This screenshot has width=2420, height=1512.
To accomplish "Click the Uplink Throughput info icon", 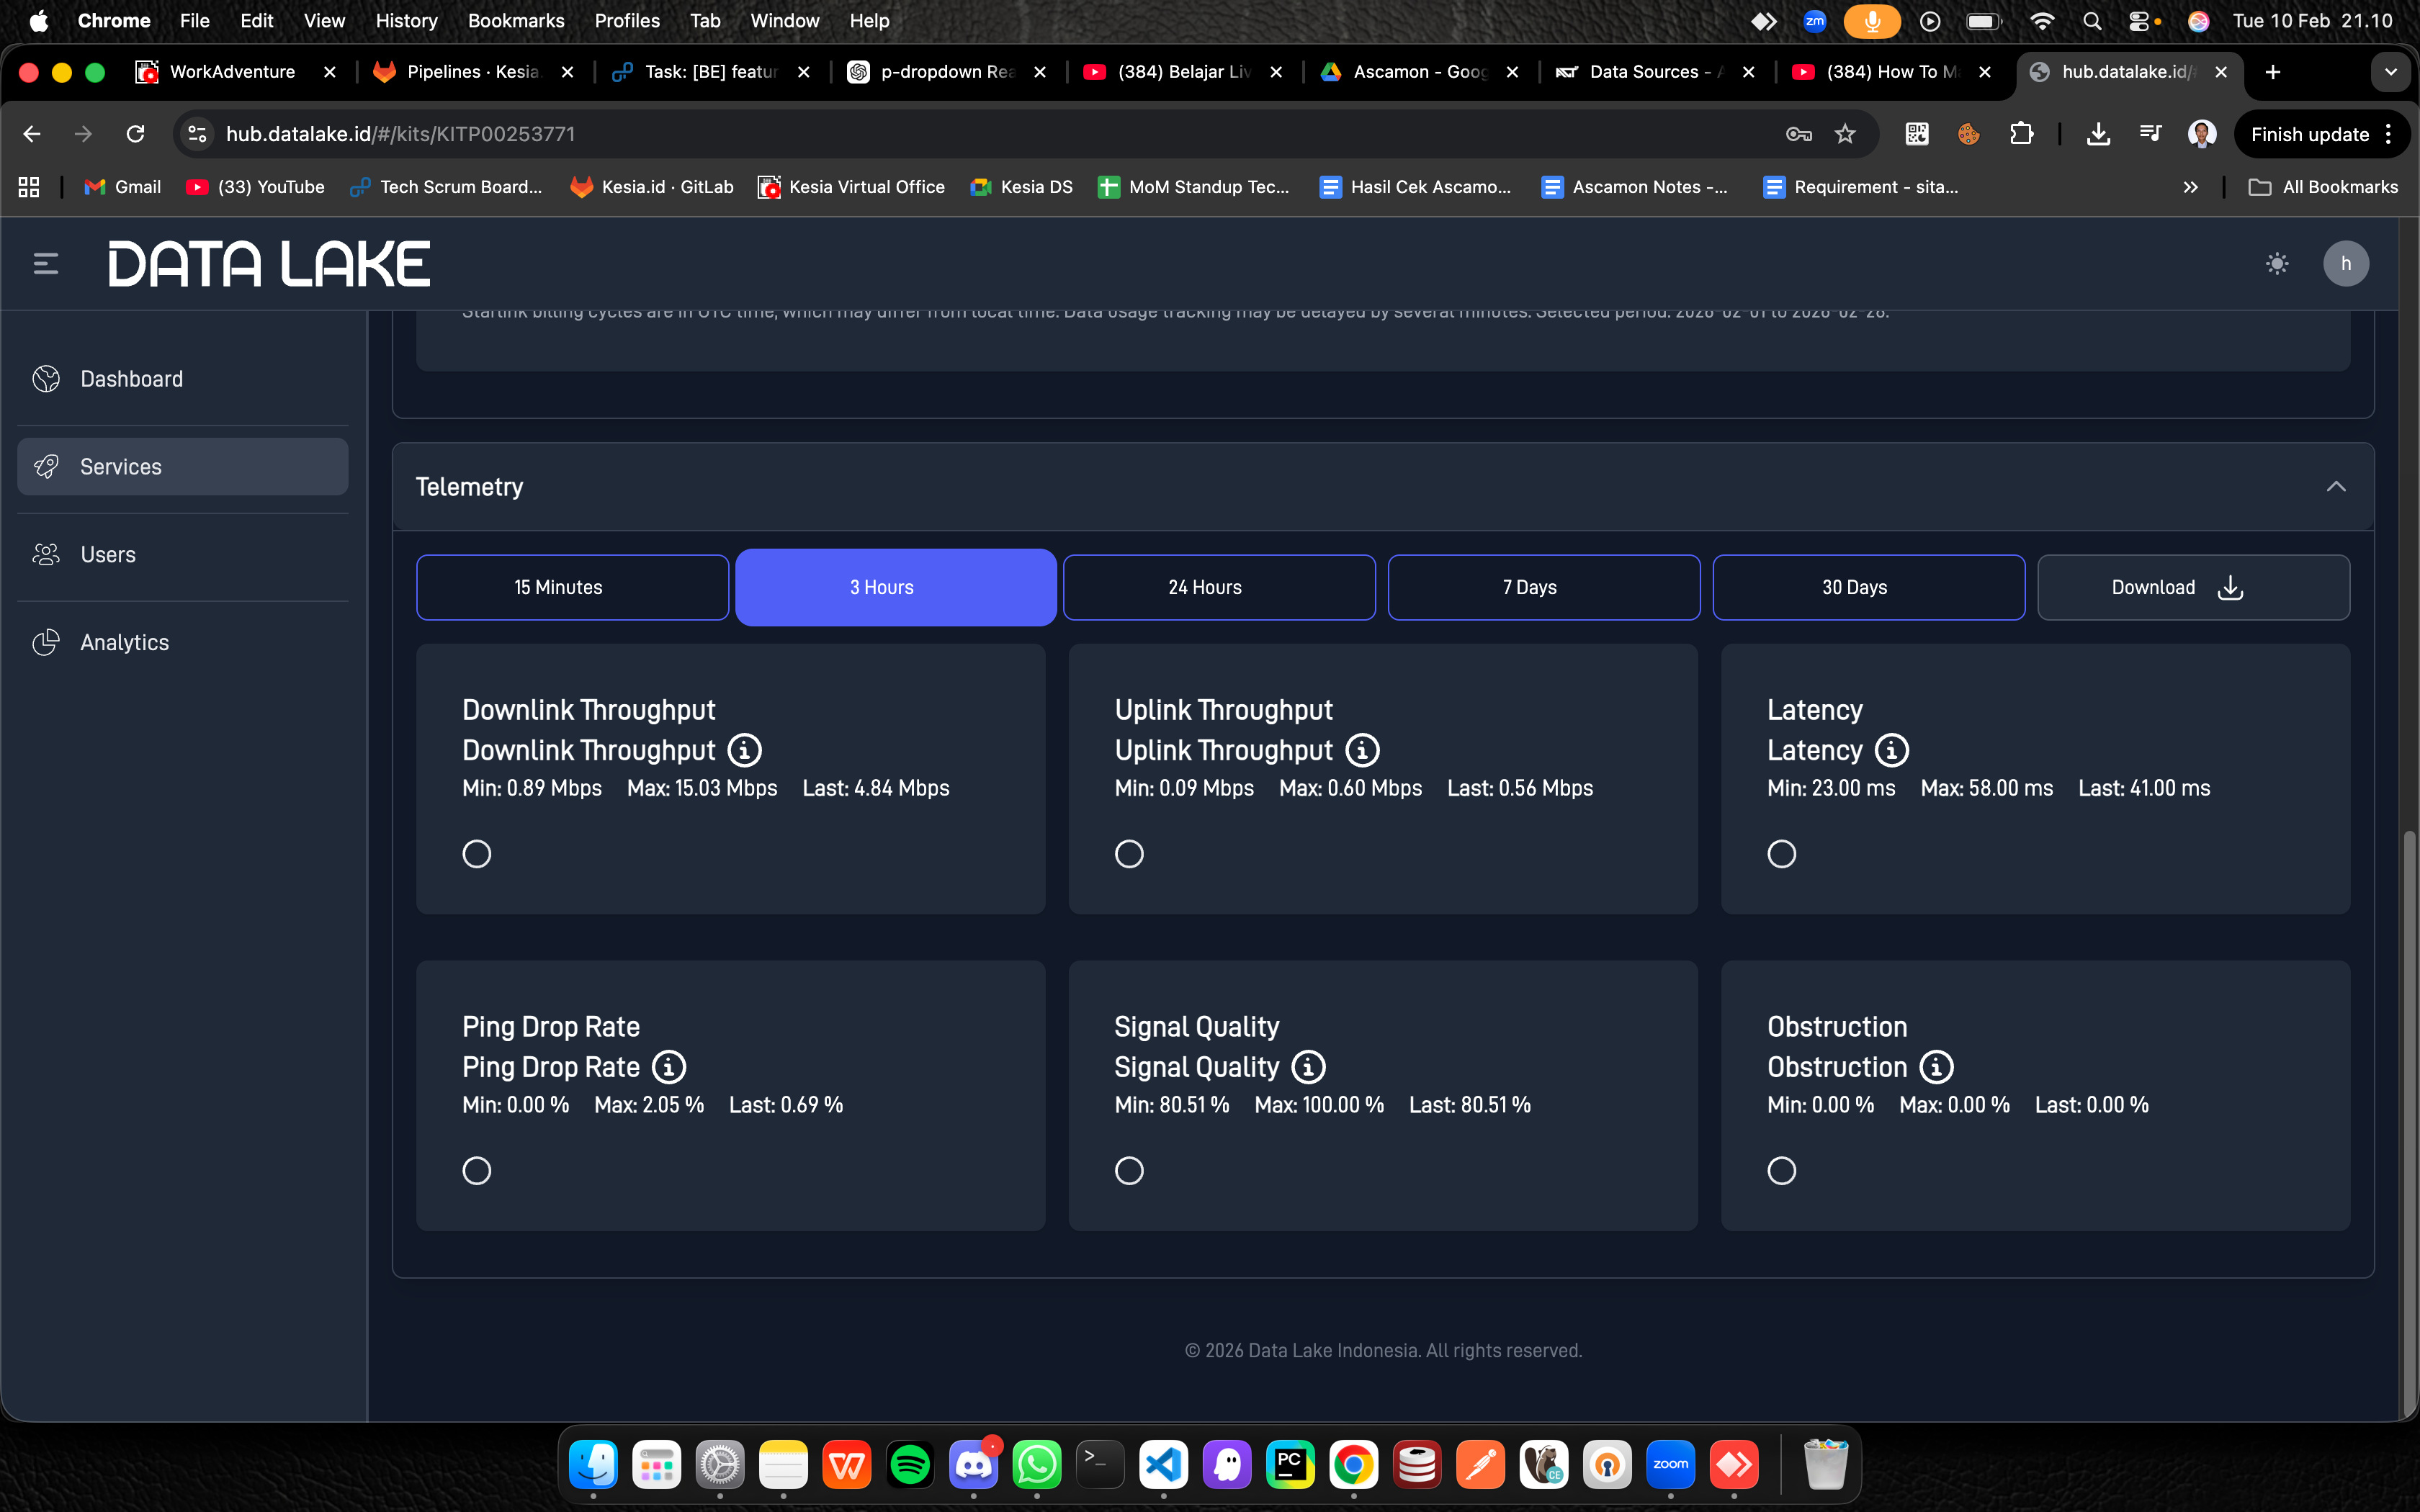I will point(1362,750).
